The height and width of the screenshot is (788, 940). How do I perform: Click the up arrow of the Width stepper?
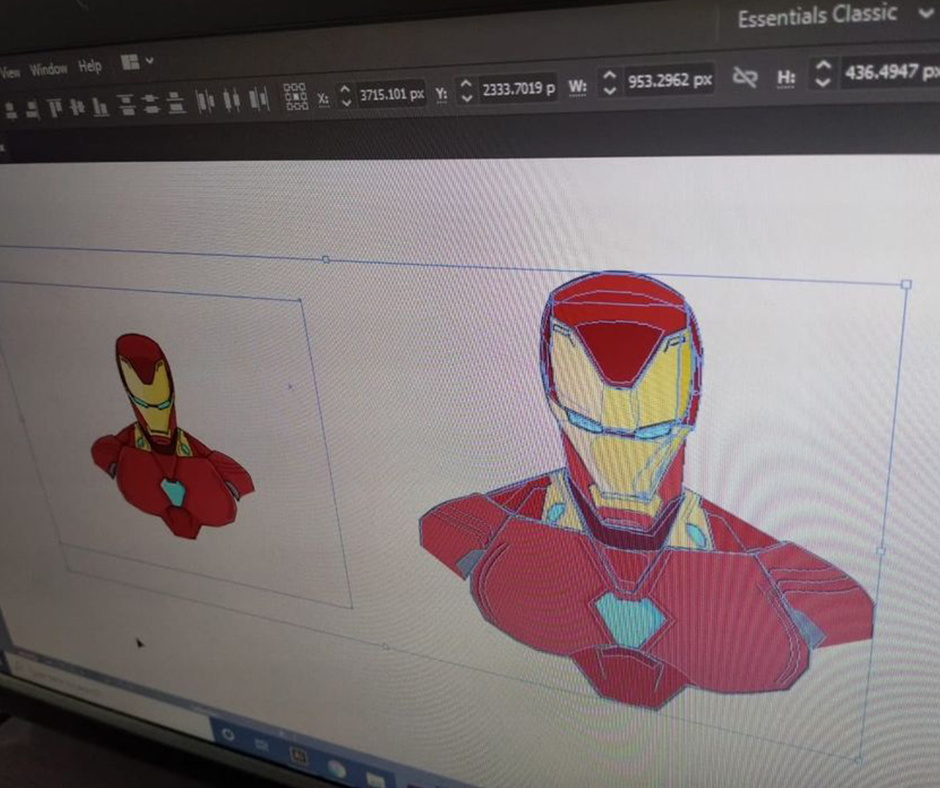point(610,75)
